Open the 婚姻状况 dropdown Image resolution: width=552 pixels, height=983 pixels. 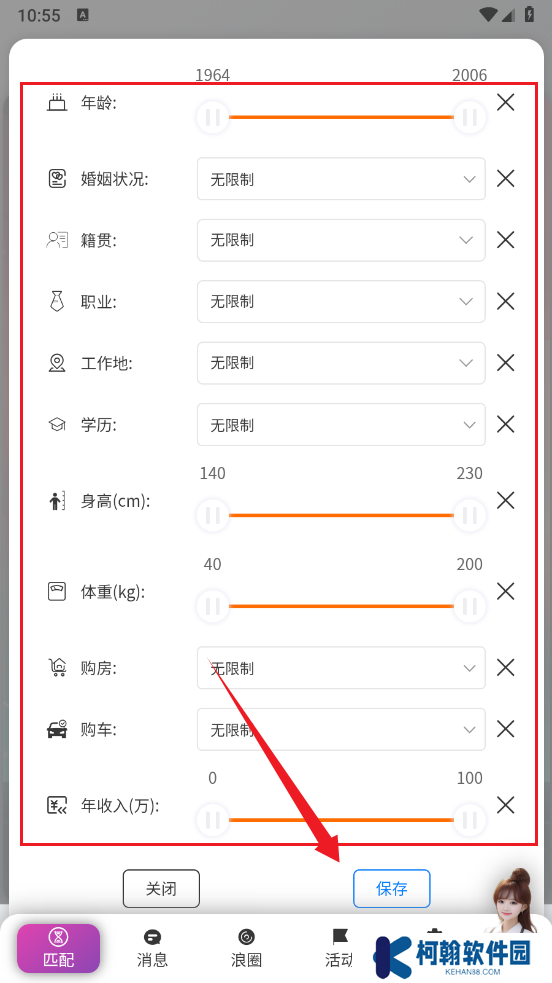pos(341,179)
